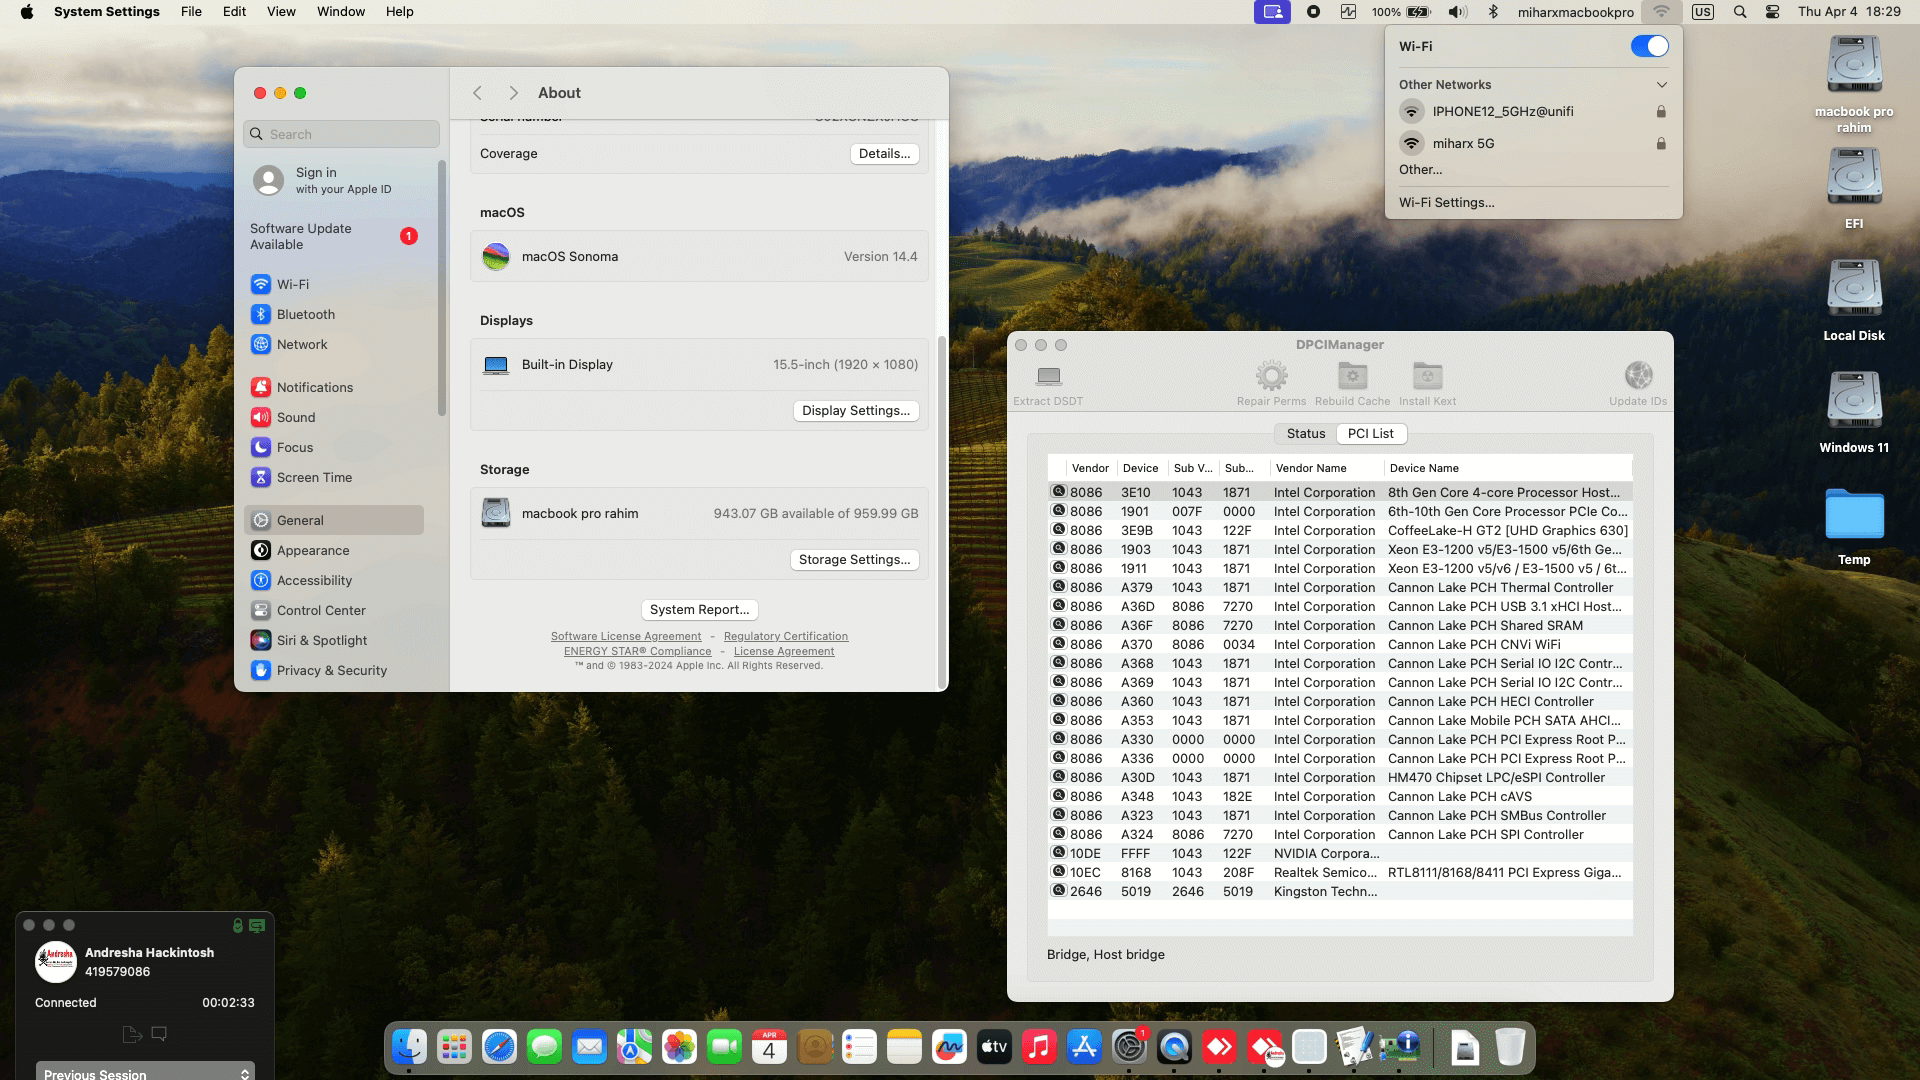The width and height of the screenshot is (1920, 1080).
Task: Open the Software License Agreement link
Action: coord(625,636)
